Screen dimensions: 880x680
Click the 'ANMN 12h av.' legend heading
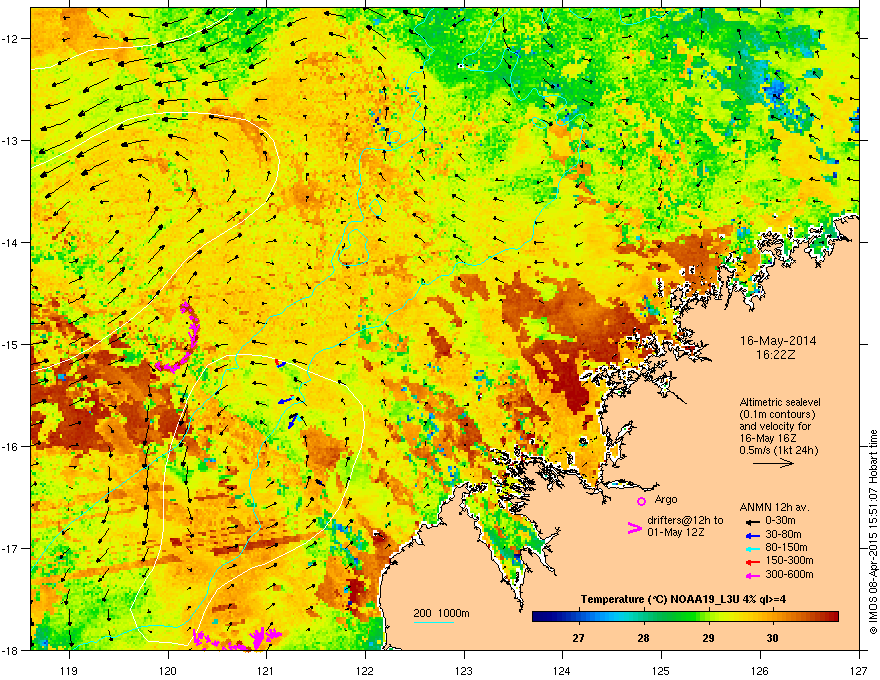point(774,507)
